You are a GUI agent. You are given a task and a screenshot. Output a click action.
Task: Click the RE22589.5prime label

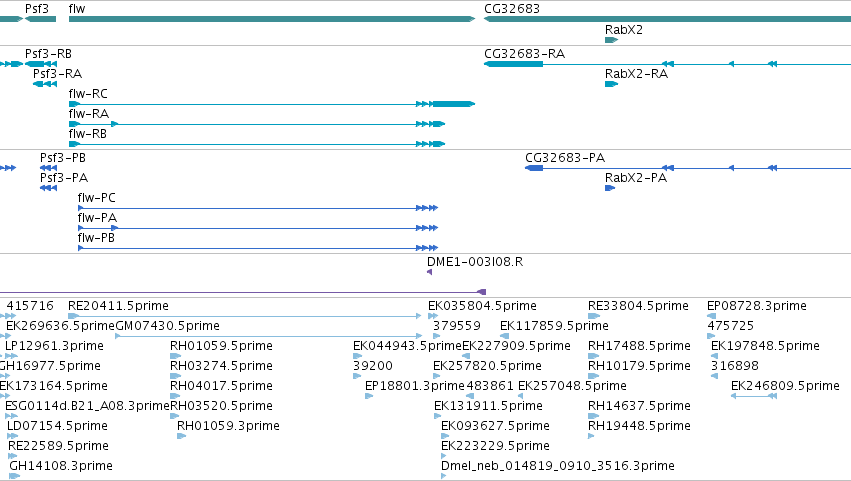pos(59,447)
